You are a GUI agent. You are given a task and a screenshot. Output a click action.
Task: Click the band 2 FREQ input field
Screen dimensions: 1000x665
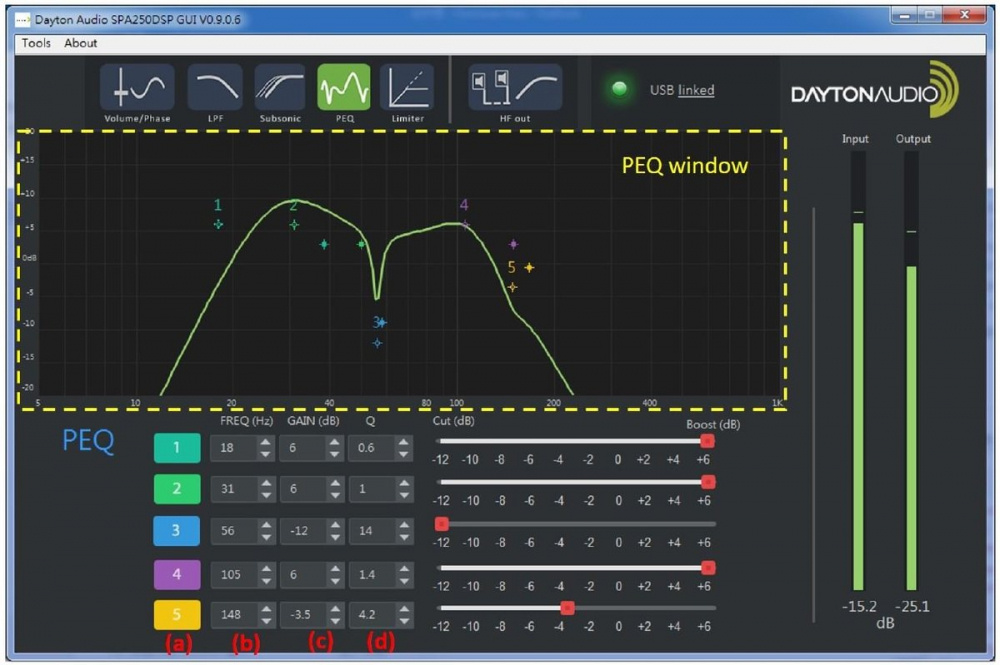[233, 490]
